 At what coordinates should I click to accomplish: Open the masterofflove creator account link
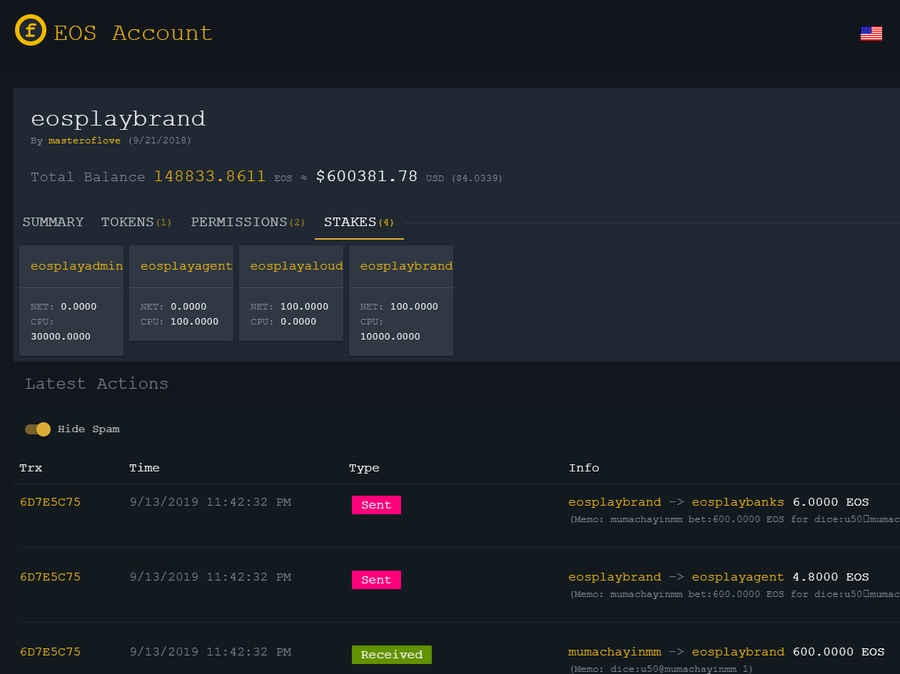pos(84,141)
